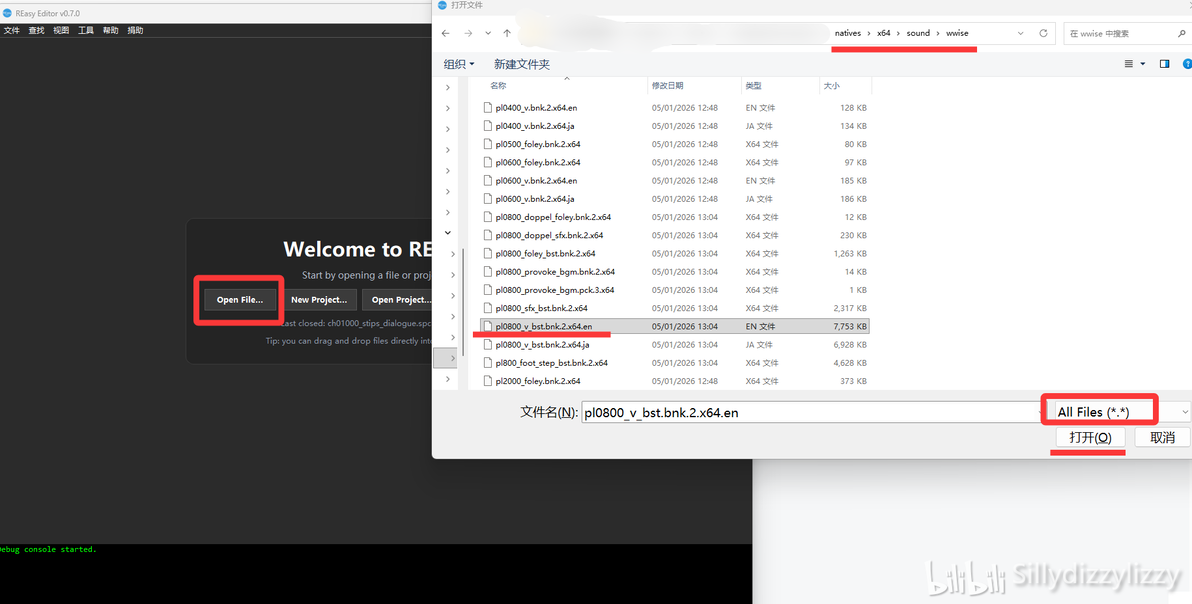Open the 查找 menu in REasy Editor
The height and width of the screenshot is (604, 1192).
tap(36, 30)
